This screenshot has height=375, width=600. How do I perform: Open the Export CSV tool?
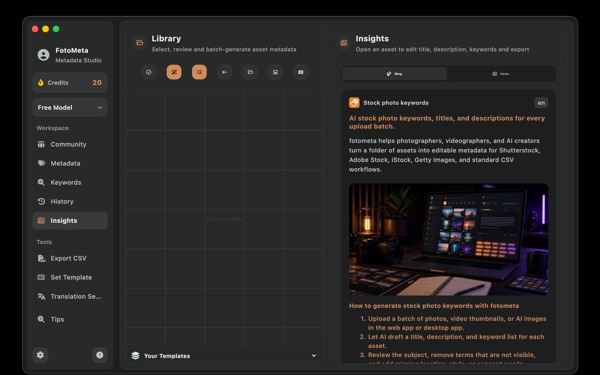(70, 258)
